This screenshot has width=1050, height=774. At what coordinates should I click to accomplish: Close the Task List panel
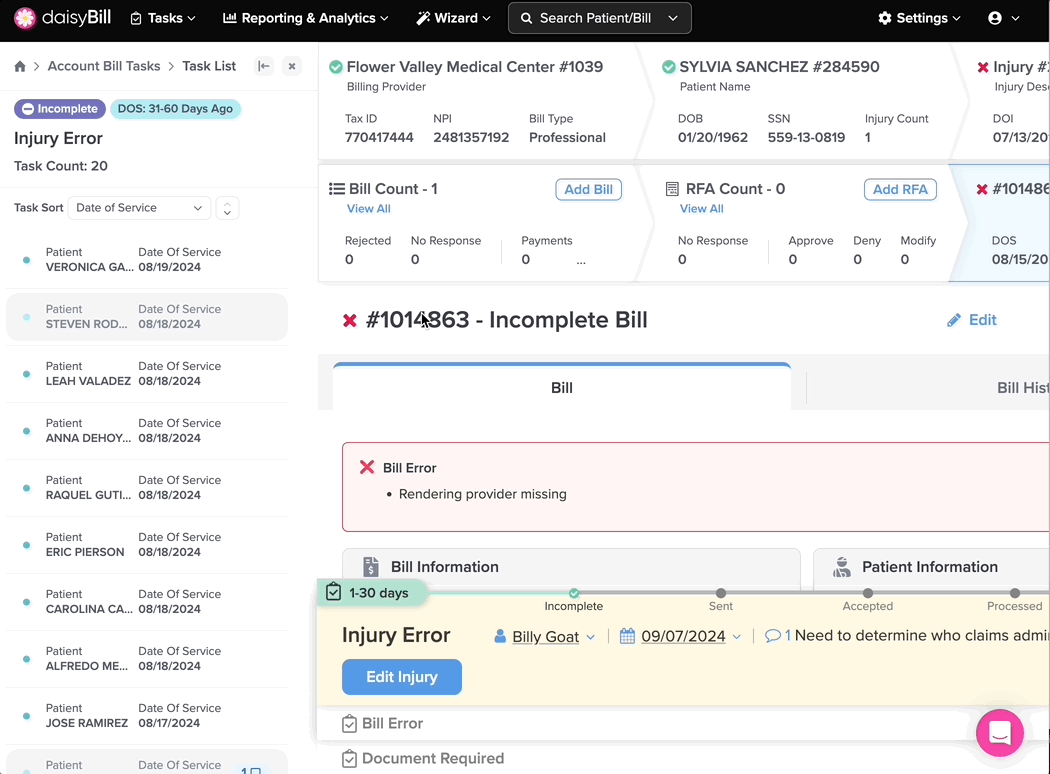[292, 66]
